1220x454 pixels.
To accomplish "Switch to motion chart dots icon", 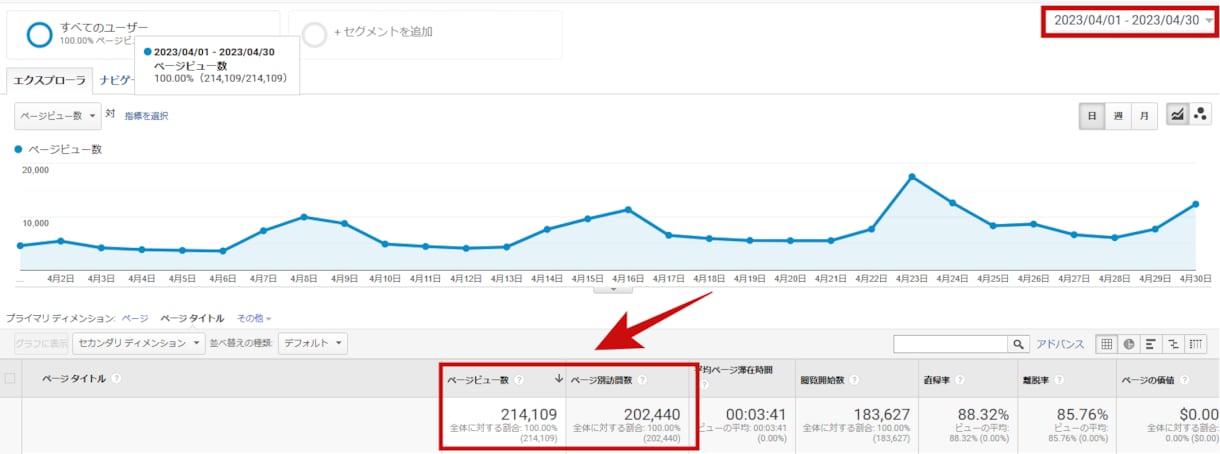I will coord(1200,116).
